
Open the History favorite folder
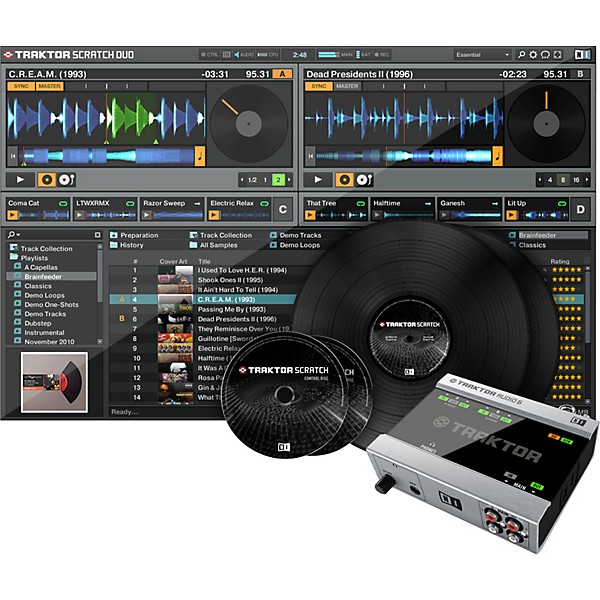(127, 245)
